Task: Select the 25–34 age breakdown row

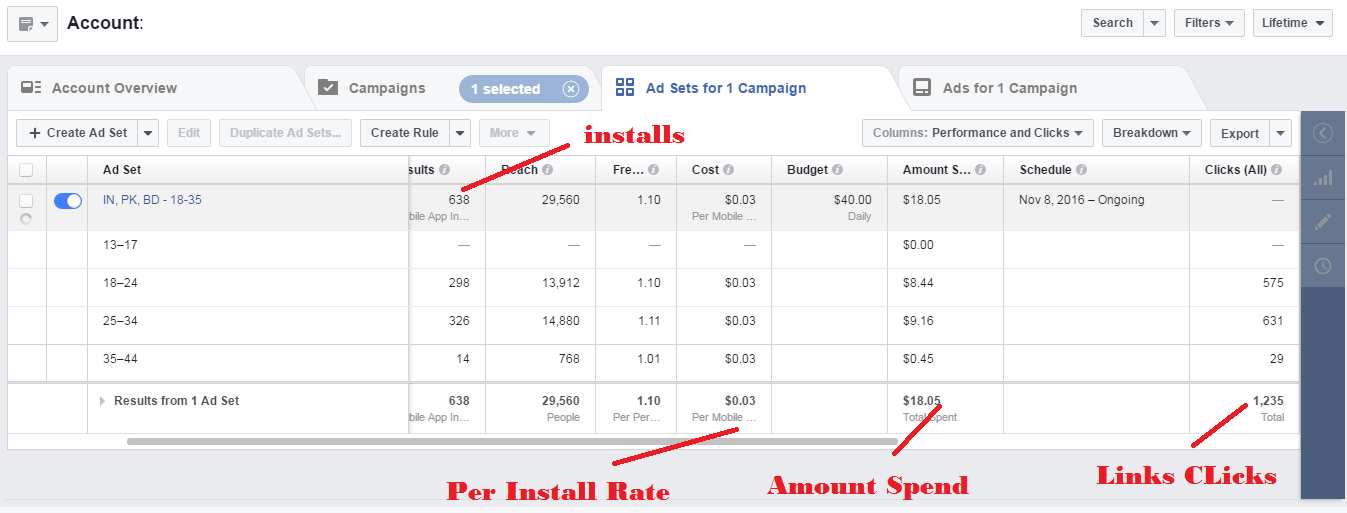Action: pos(653,326)
